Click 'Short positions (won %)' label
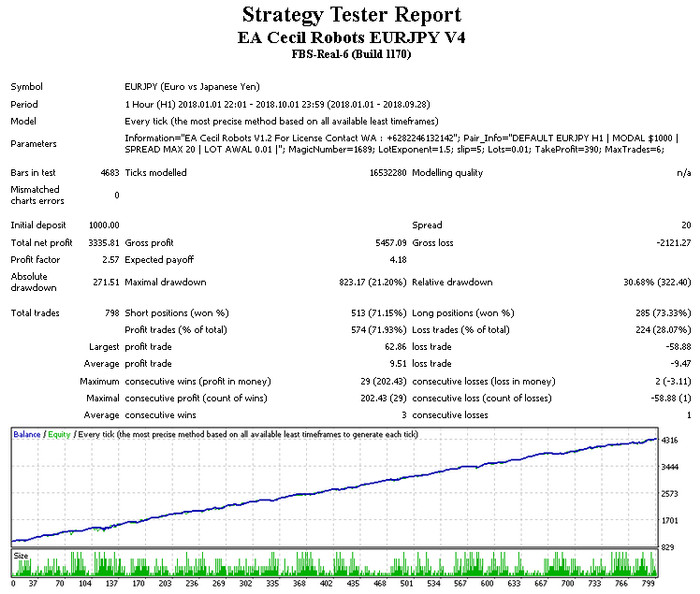This screenshot has width=700, height=594. pos(177,313)
